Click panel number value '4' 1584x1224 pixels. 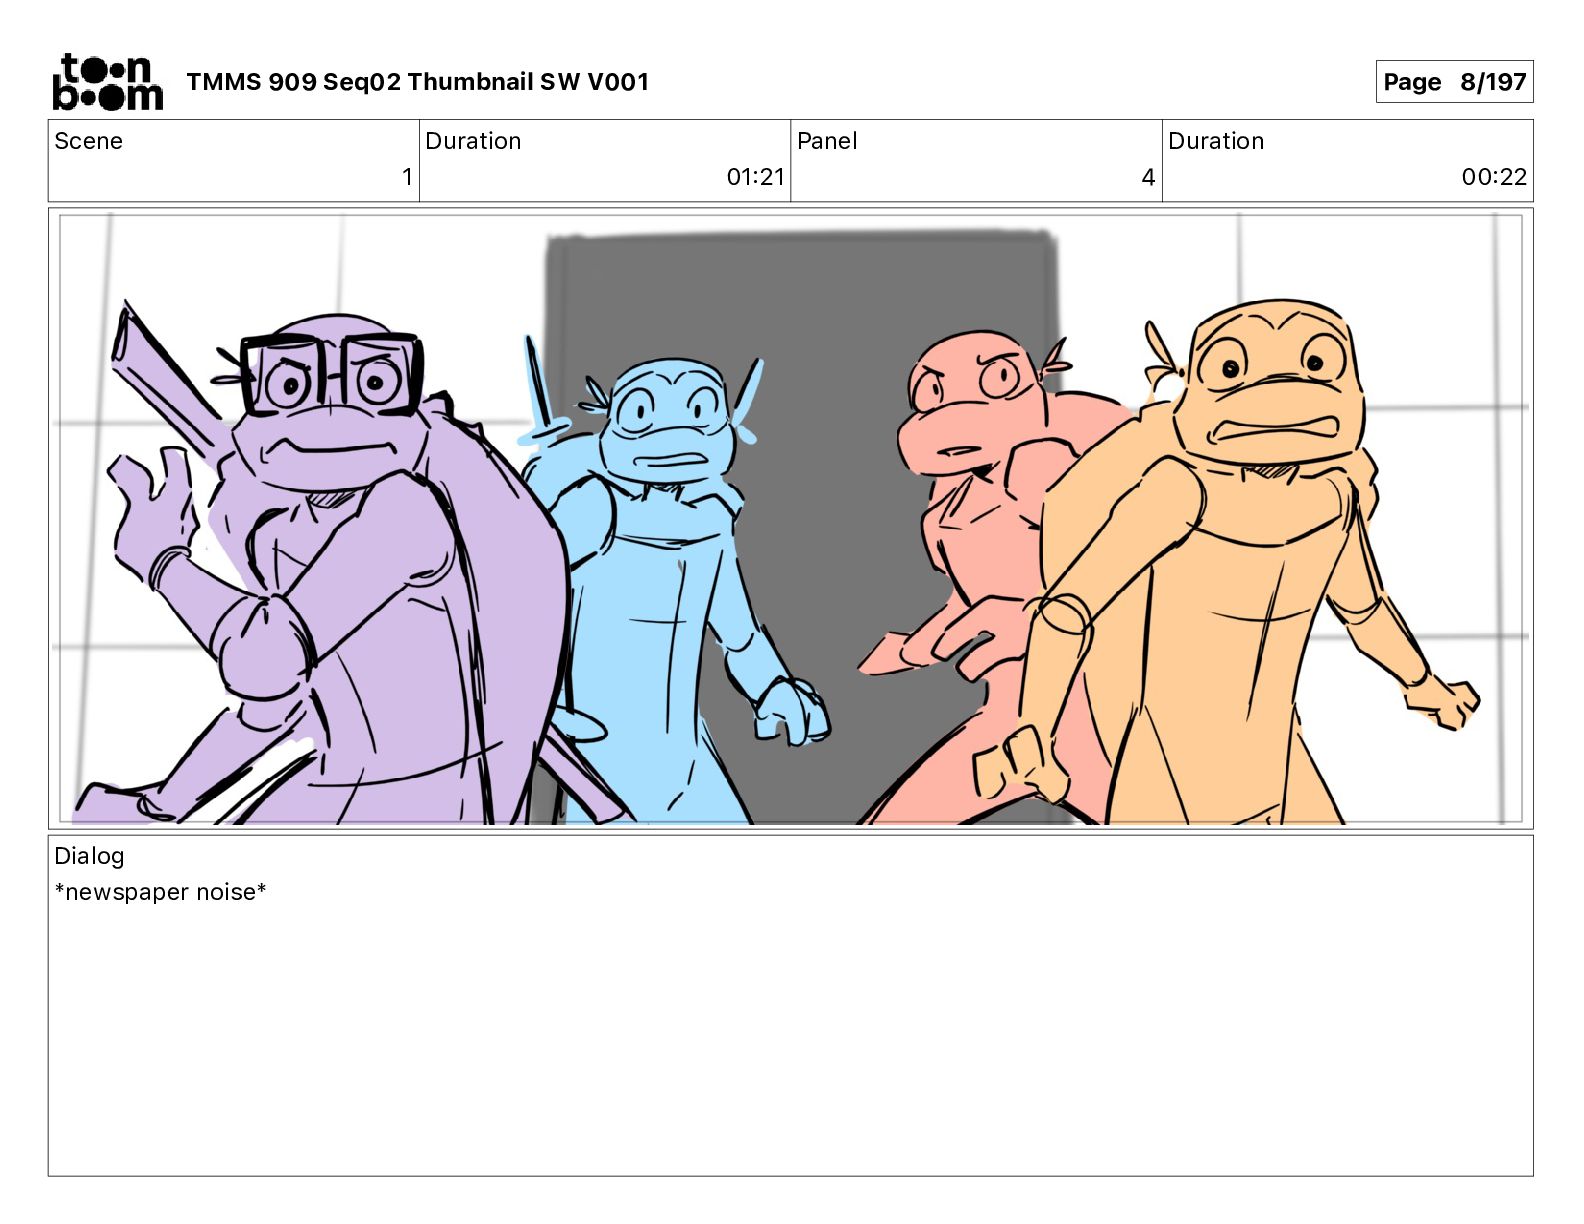[x=1148, y=177]
